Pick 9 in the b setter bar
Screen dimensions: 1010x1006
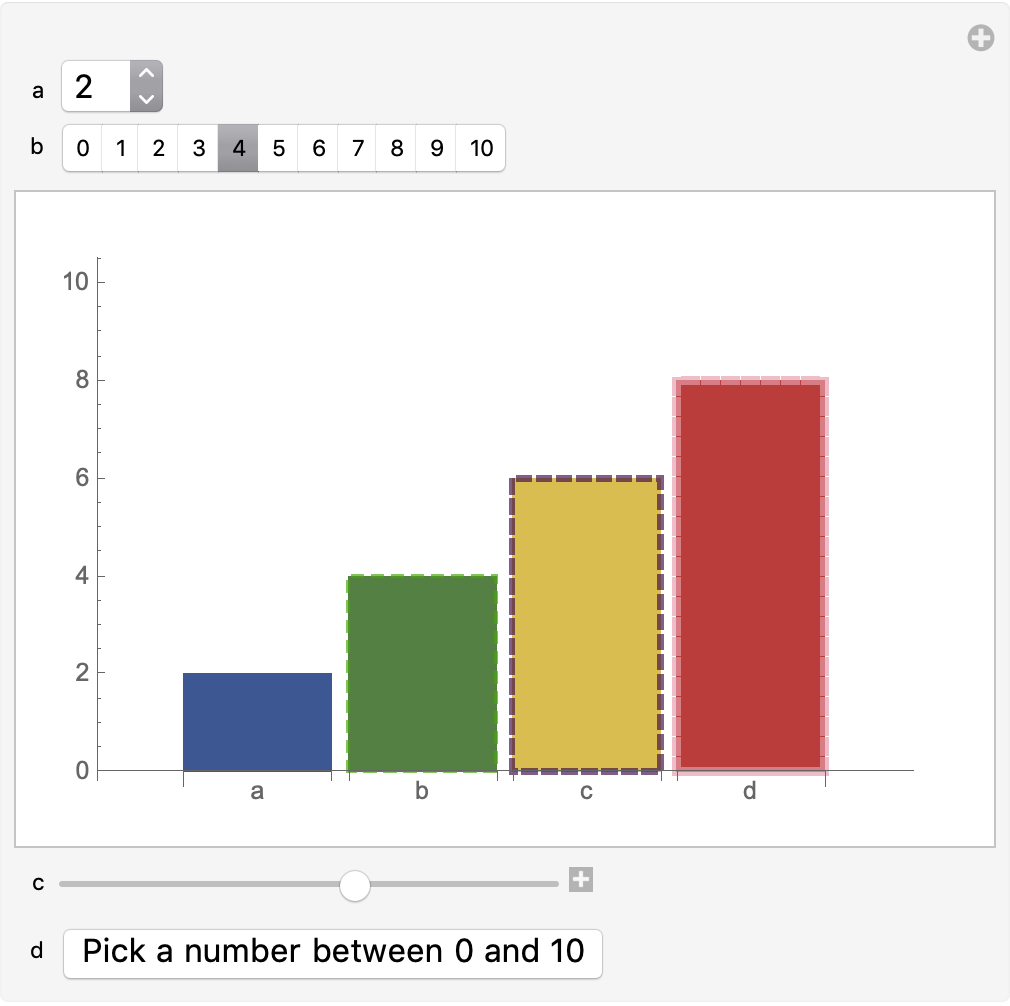point(436,148)
